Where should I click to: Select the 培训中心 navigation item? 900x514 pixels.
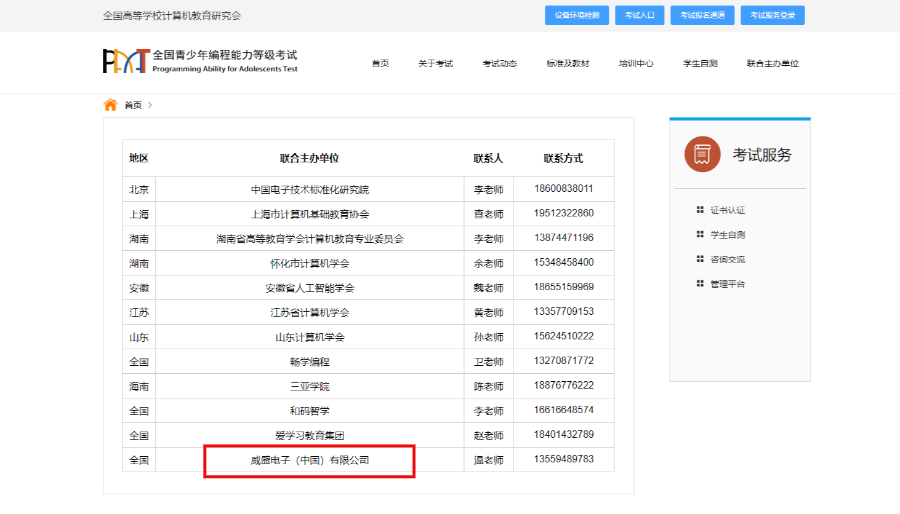pyautogui.click(x=636, y=63)
